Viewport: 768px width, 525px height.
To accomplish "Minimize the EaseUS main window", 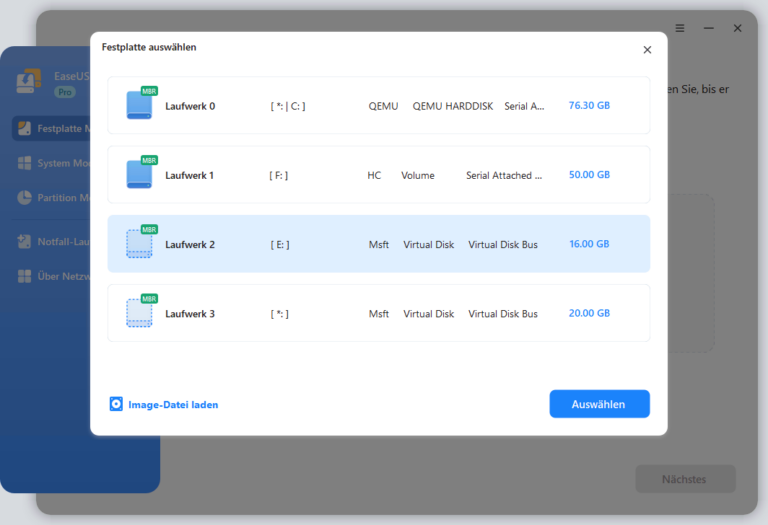I will click(x=708, y=28).
